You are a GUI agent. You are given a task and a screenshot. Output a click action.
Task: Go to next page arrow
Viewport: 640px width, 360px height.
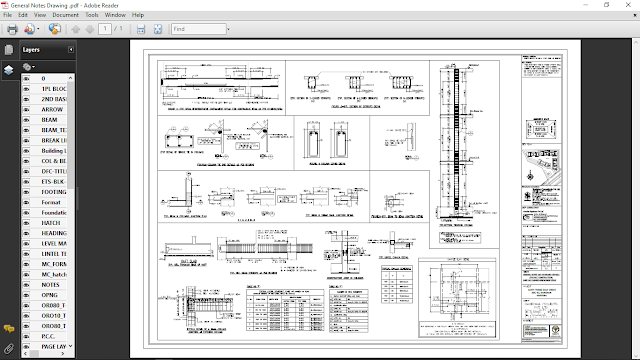pos(90,29)
